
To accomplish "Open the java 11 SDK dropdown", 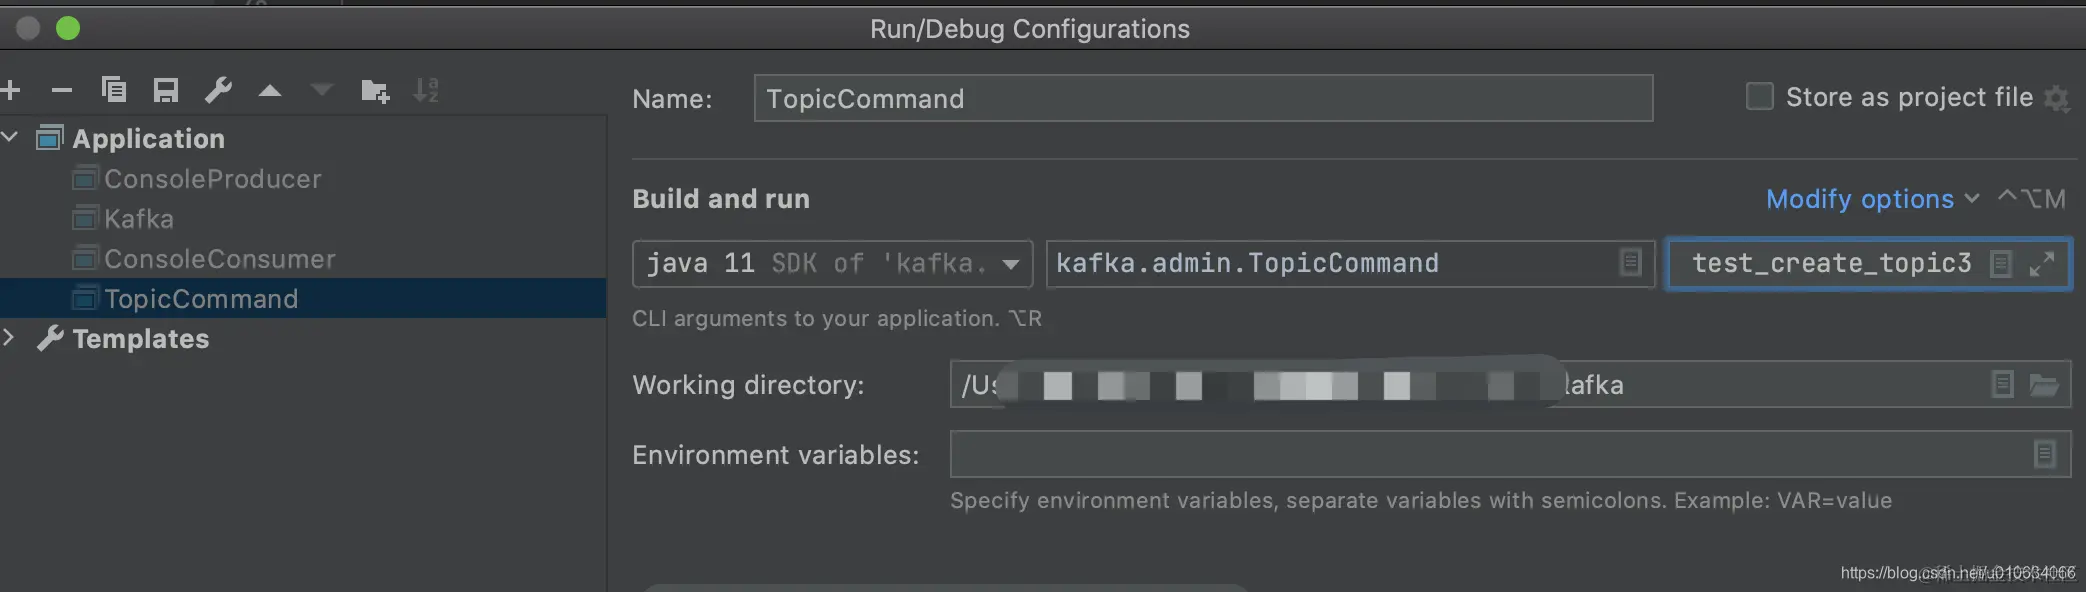I will pyautogui.click(x=1010, y=264).
